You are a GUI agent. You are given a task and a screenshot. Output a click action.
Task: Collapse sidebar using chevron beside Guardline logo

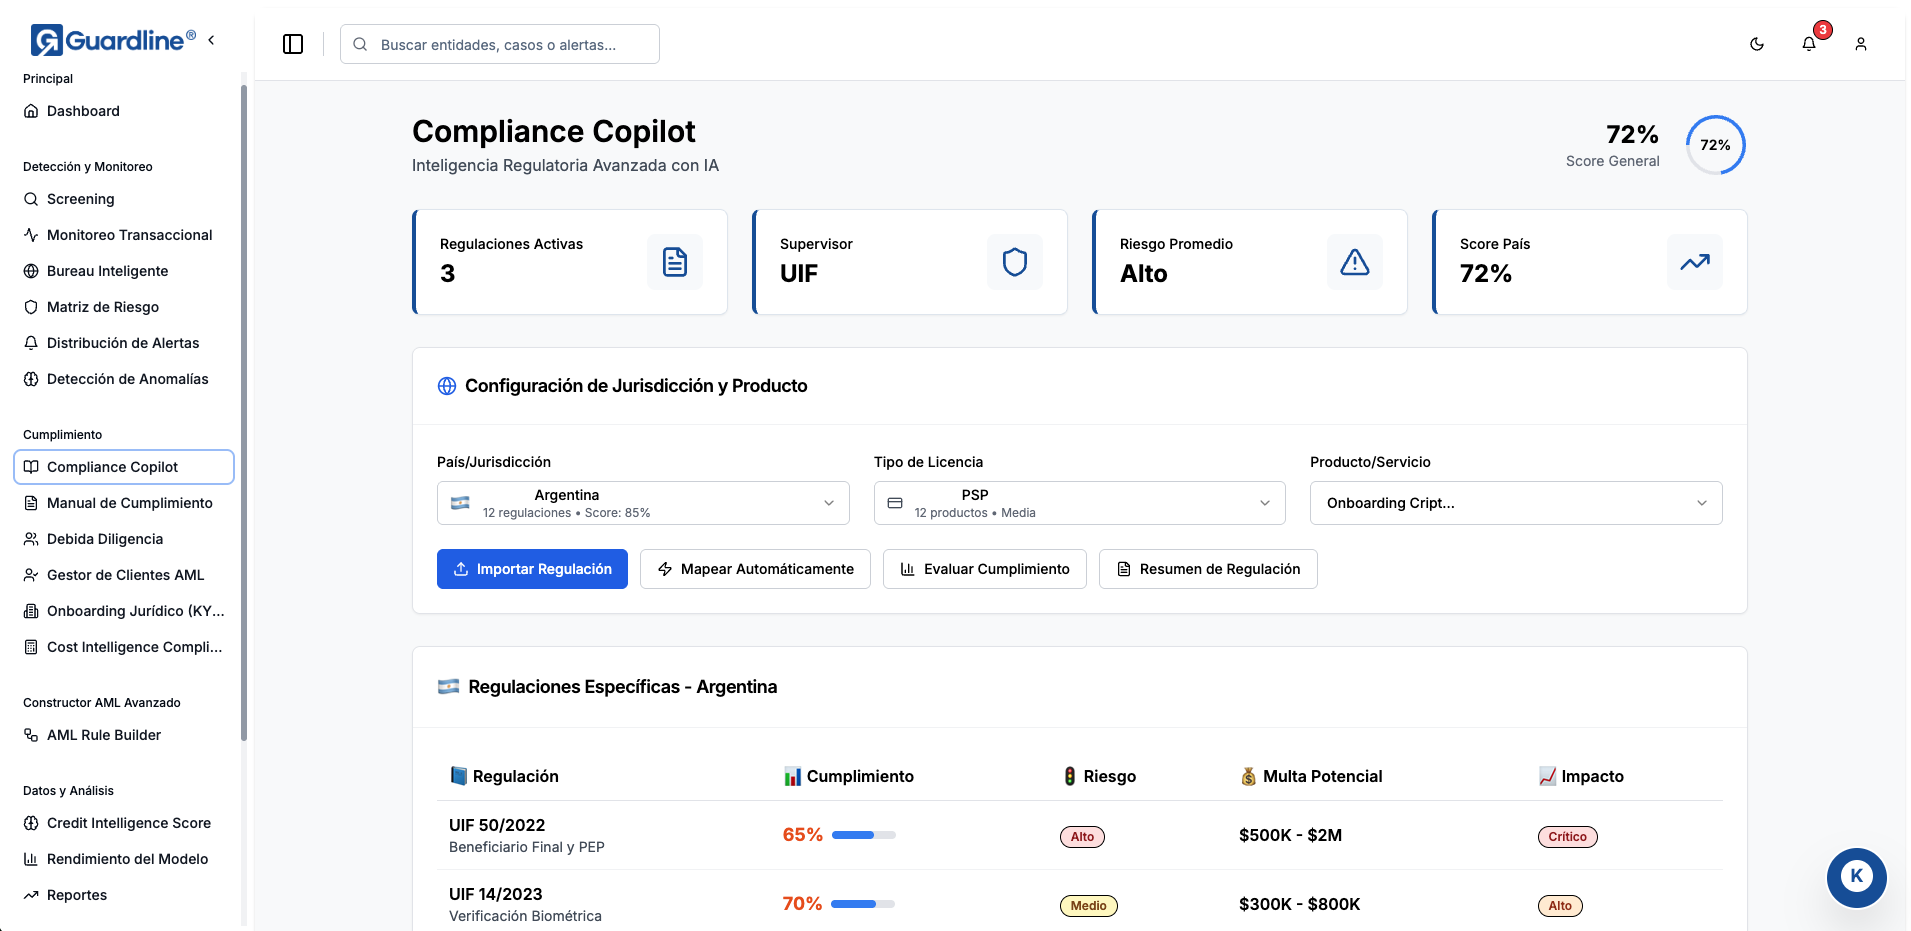[x=211, y=40]
